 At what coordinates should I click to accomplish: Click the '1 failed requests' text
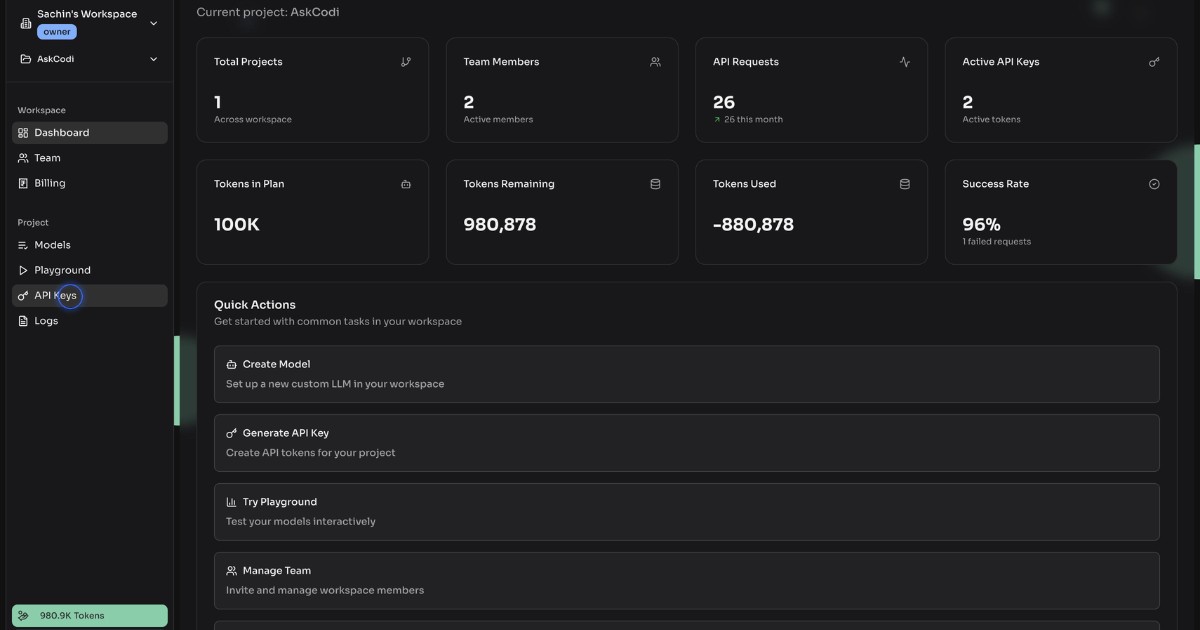[997, 242]
